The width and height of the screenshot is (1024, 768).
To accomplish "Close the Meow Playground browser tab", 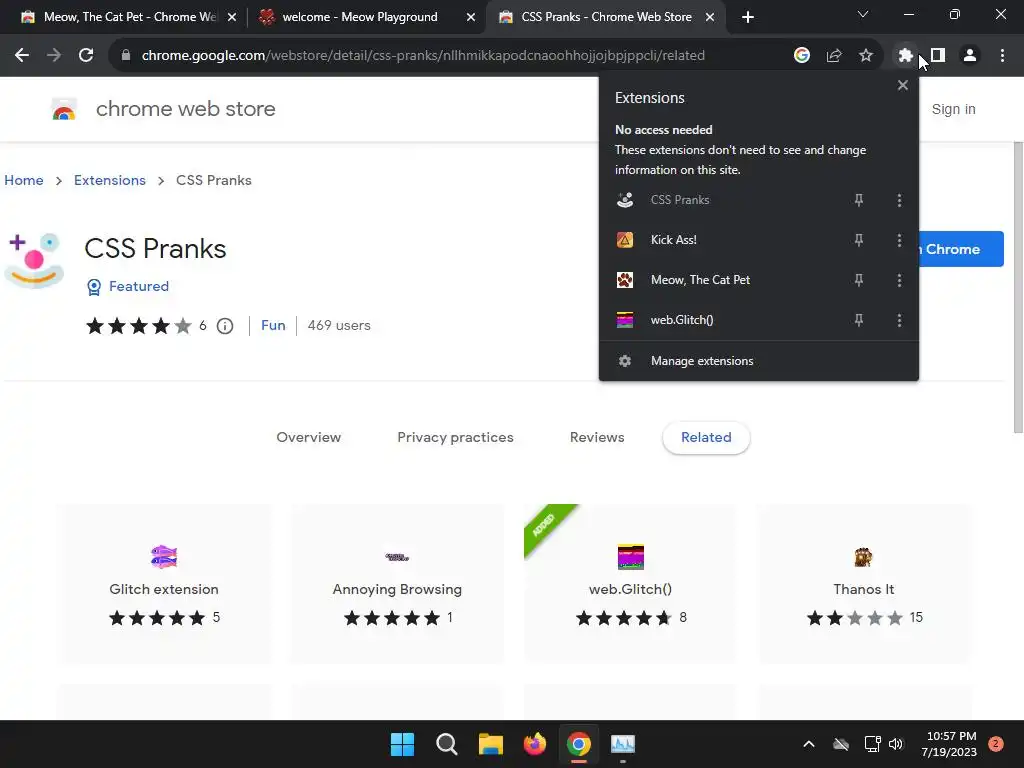I will click(471, 18).
